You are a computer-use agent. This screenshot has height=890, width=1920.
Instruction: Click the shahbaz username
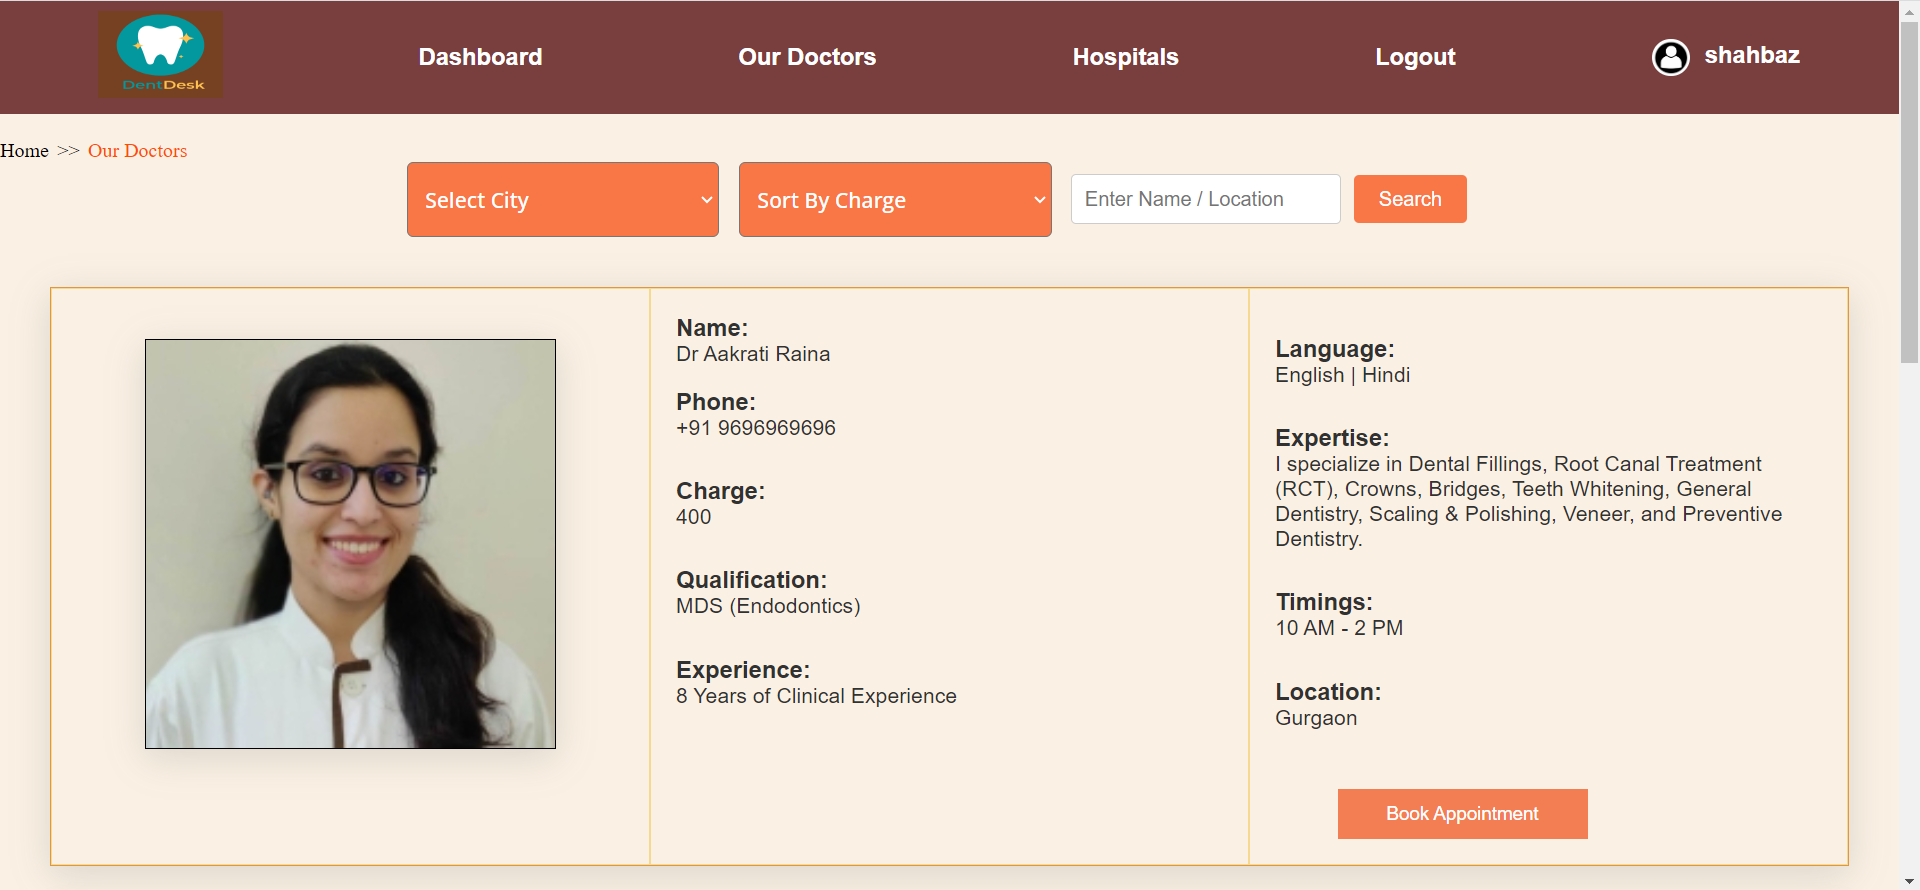point(1751,56)
